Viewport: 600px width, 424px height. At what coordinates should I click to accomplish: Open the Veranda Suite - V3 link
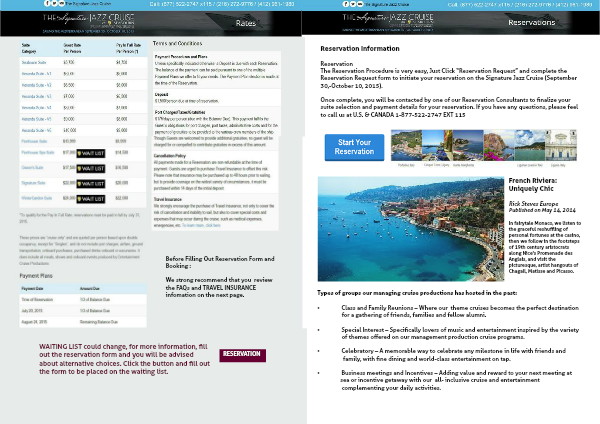click(x=36, y=96)
